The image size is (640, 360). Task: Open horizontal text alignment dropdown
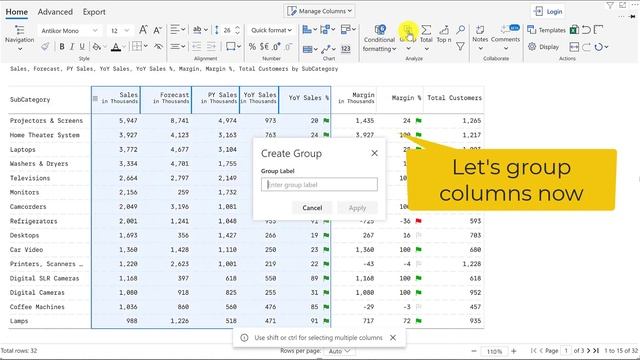click(x=178, y=29)
